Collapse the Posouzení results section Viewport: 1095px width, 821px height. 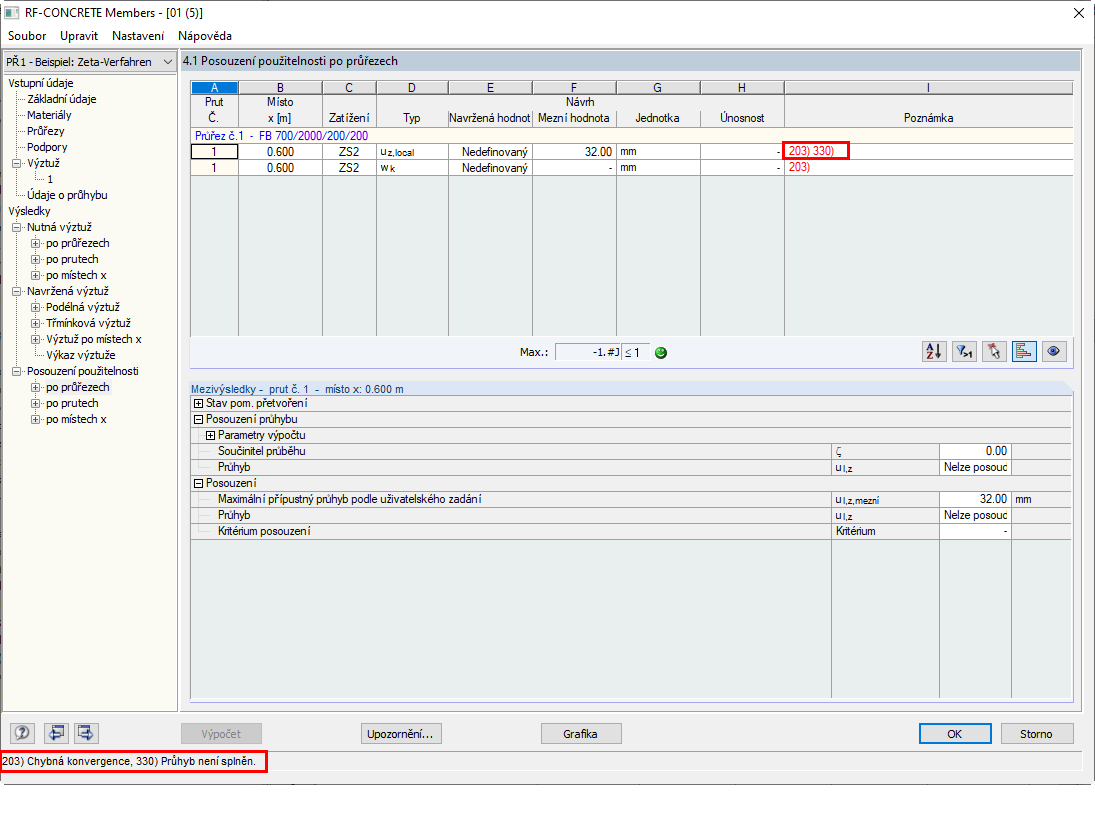[198, 483]
